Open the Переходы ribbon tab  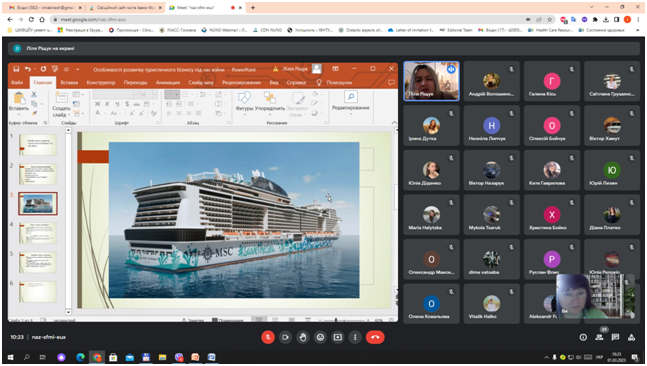135,83
